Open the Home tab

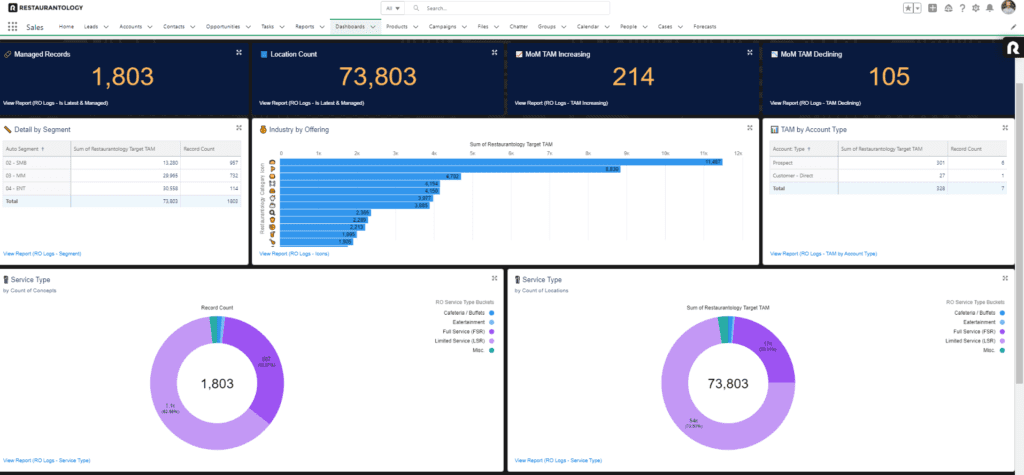coord(66,27)
